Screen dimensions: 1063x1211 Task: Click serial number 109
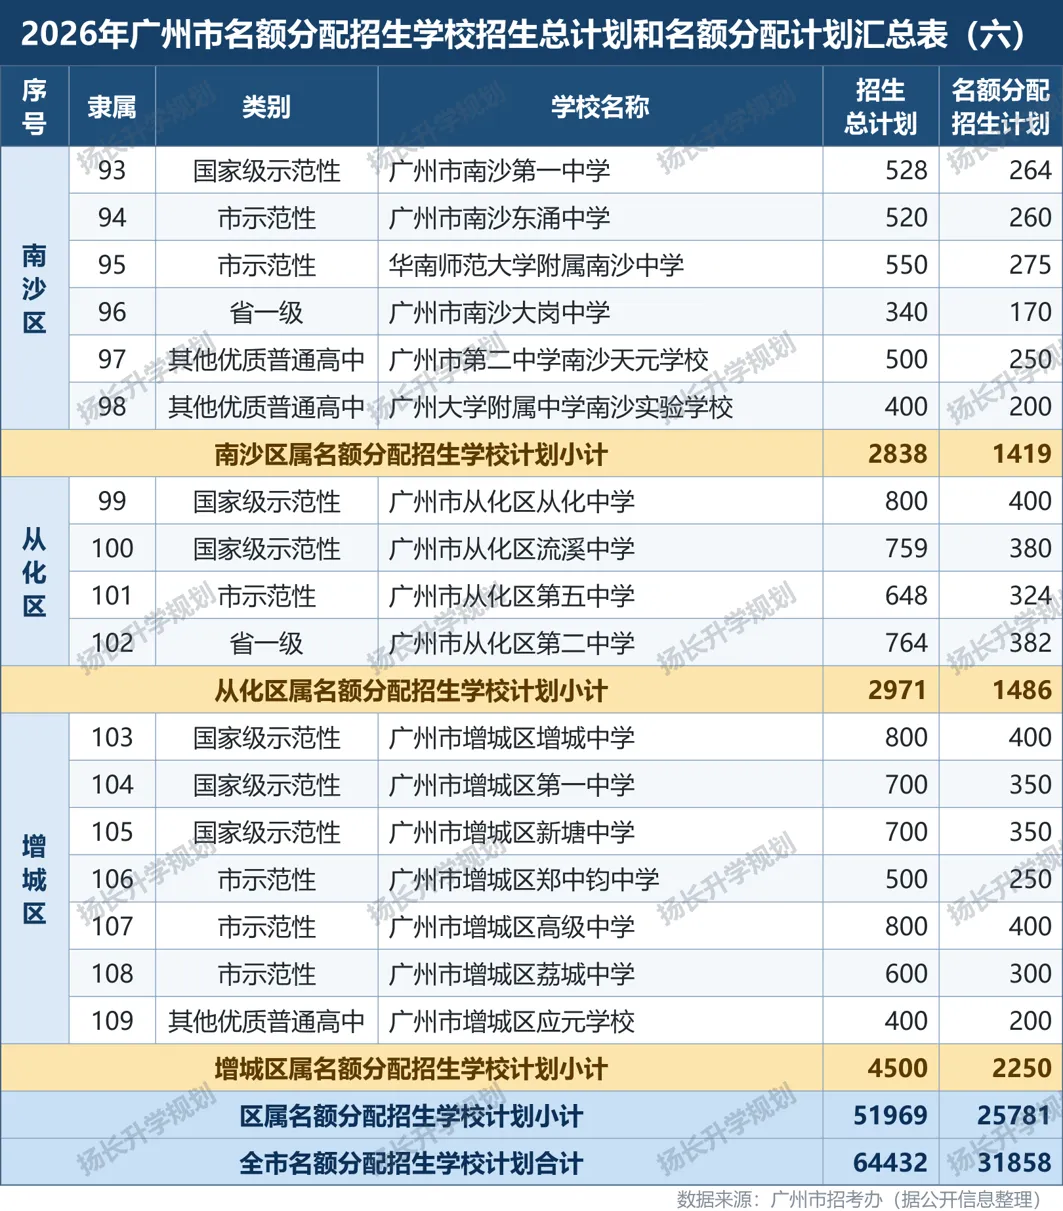pyautogui.click(x=112, y=1021)
